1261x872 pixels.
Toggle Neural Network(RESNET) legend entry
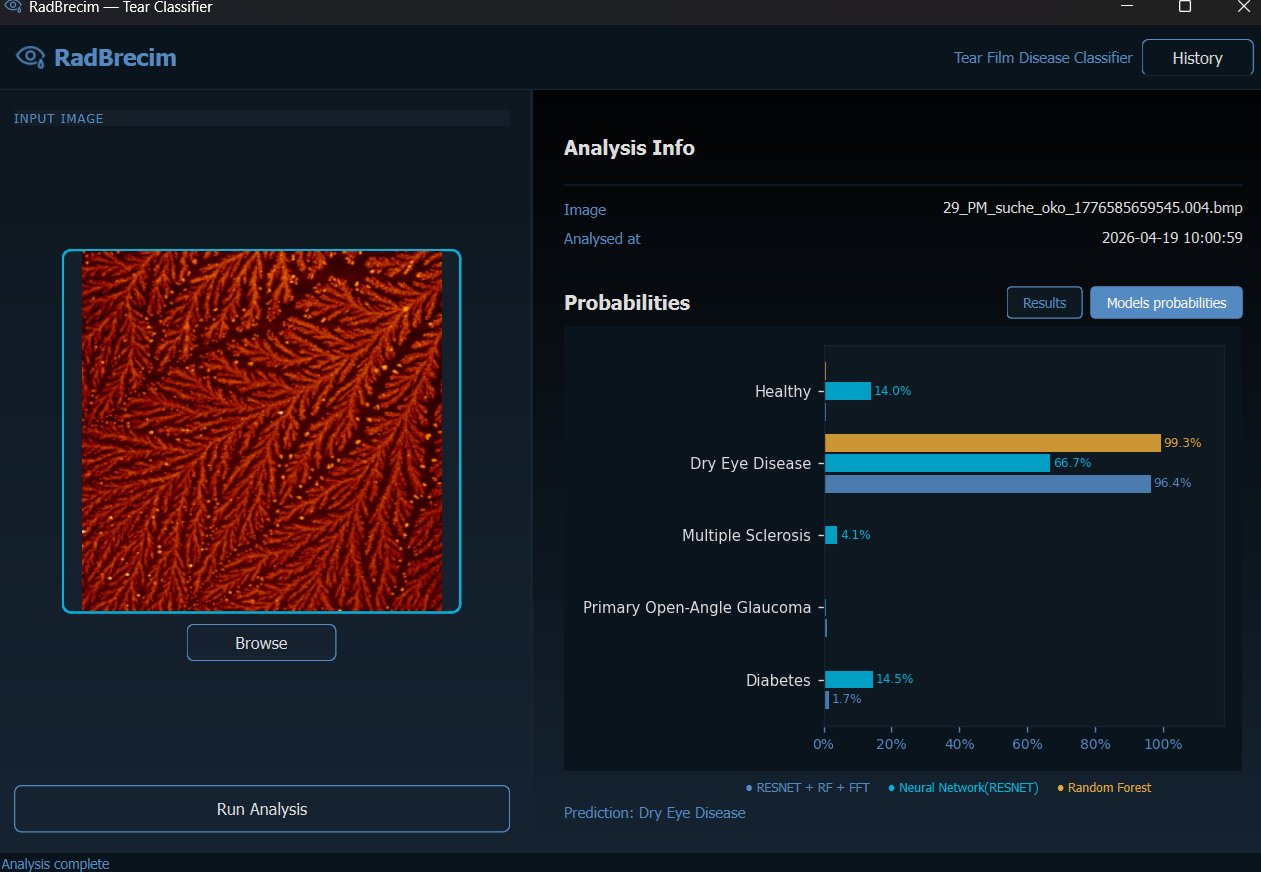tap(963, 788)
